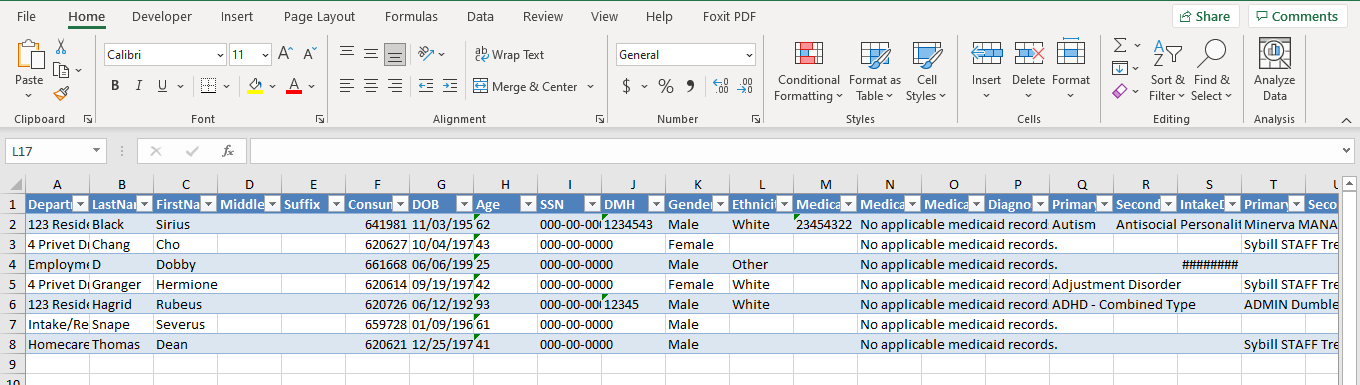The width and height of the screenshot is (1360, 385).
Task: Open the Gender column filter dropdown
Action: [x=720, y=204]
